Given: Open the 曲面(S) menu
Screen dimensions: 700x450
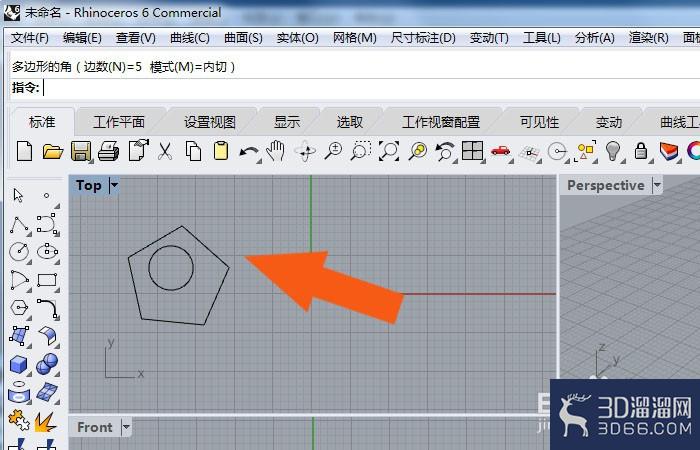Looking at the screenshot, I should click(243, 38).
